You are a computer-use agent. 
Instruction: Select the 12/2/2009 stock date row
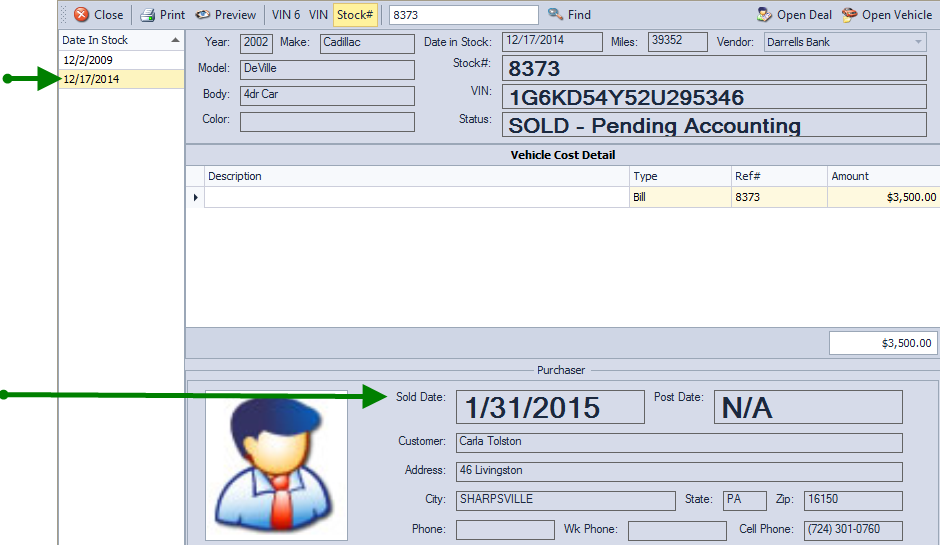[x=121, y=60]
